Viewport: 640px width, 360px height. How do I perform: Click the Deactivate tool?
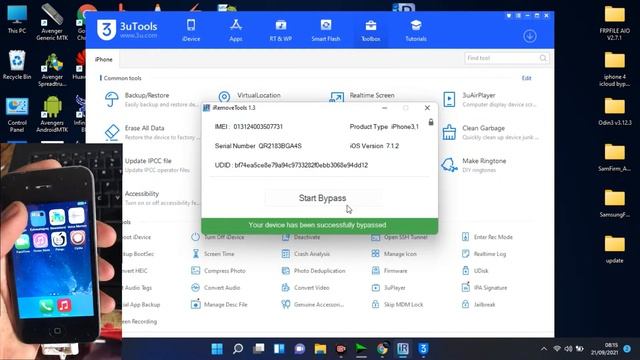(301, 237)
